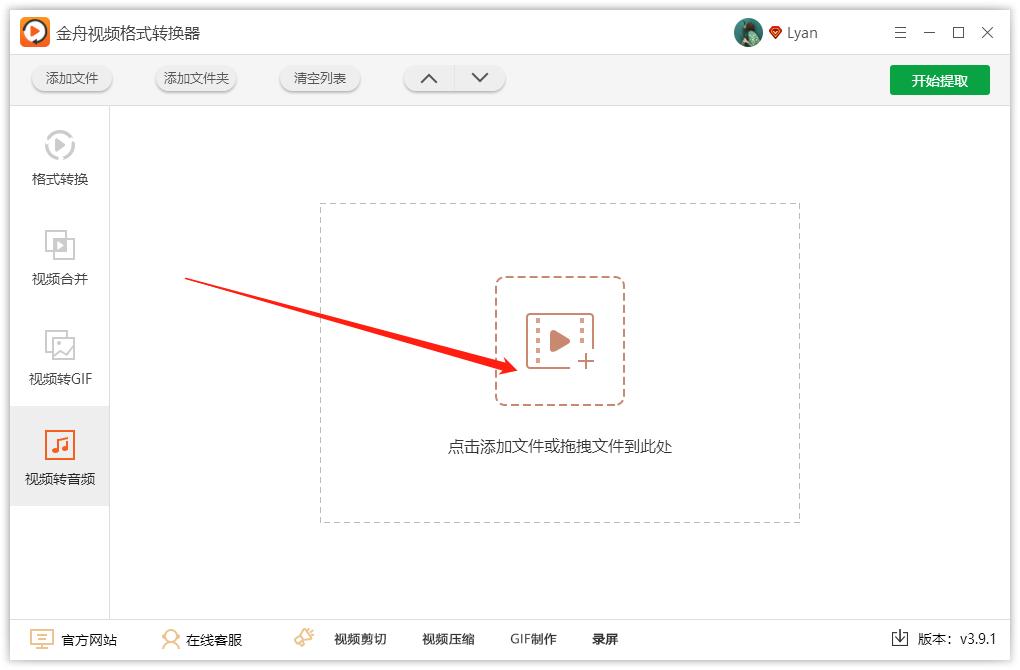Image resolution: width=1020 pixels, height=670 pixels.
Task: Open the GIF制作 maker tool
Action: (x=533, y=638)
